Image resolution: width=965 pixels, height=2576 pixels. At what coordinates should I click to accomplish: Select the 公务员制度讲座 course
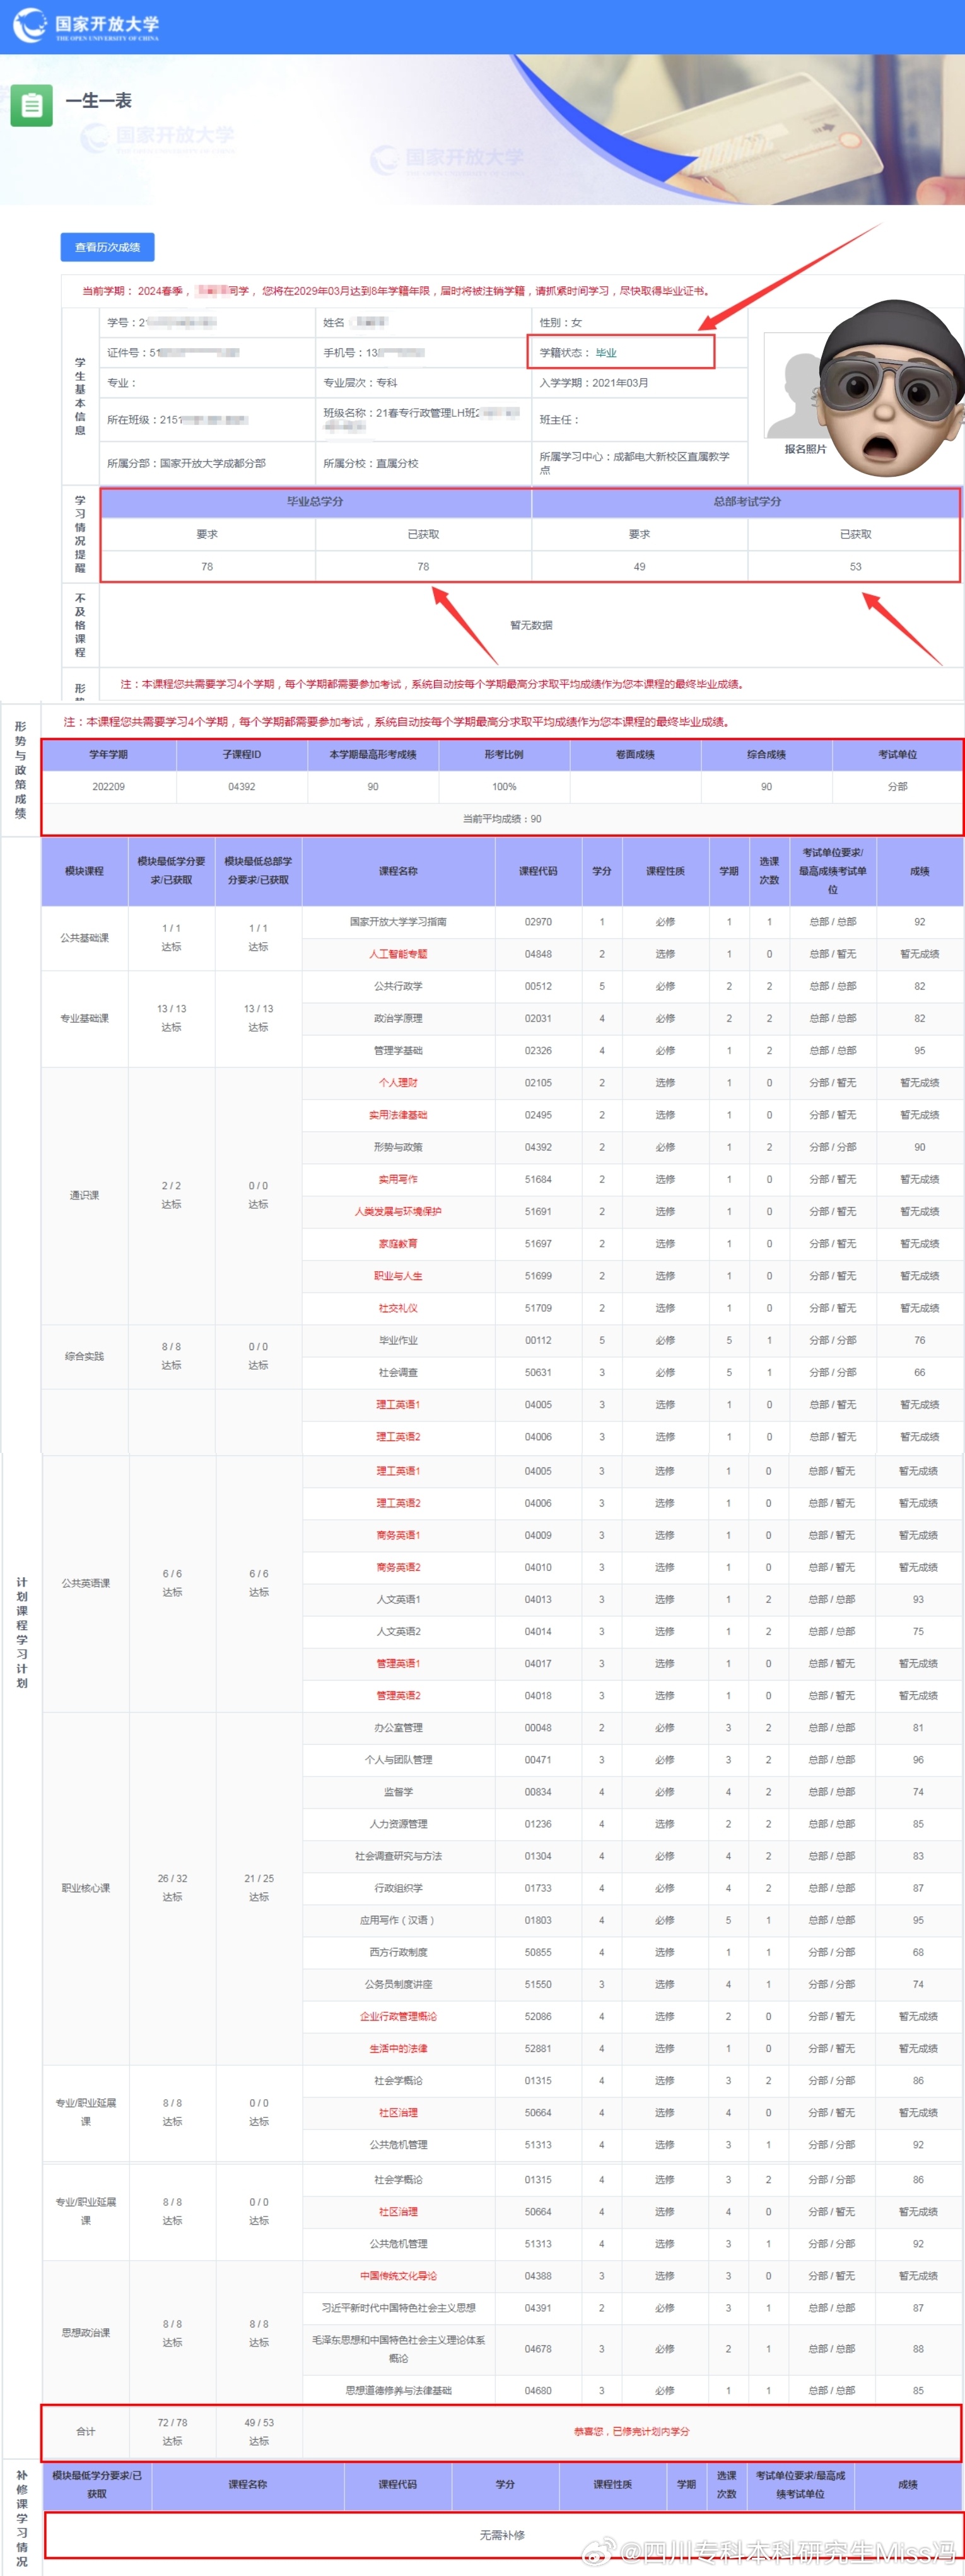(398, 1984)
